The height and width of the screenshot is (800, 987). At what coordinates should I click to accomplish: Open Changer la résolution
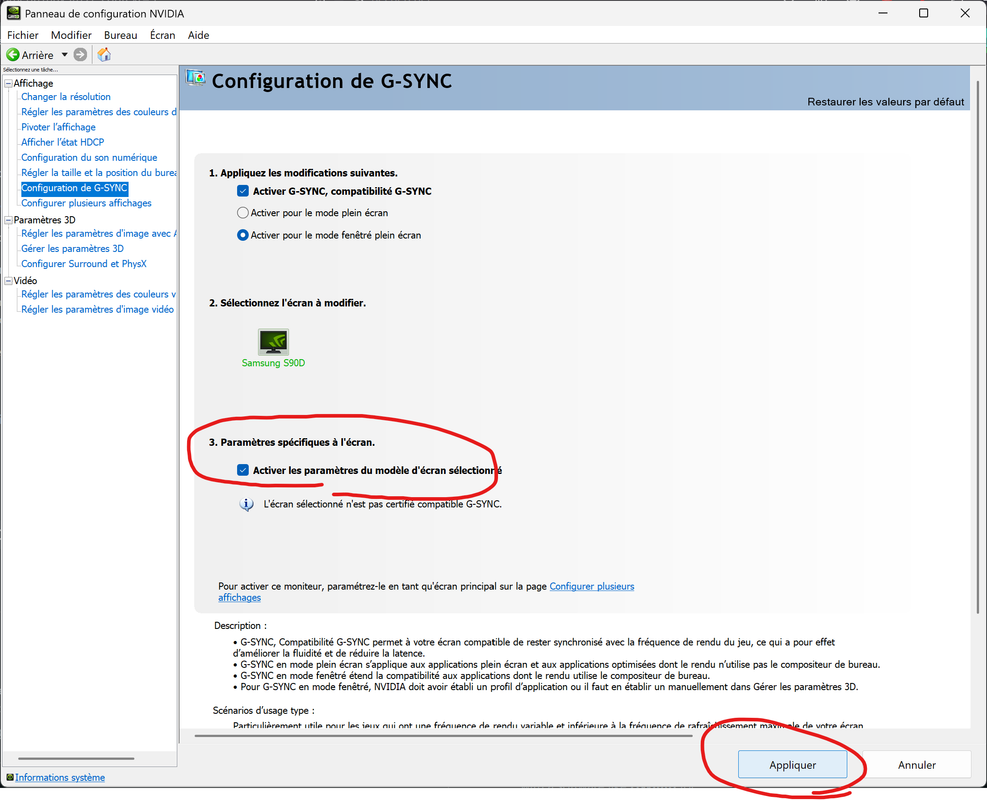tap(66, 96)
